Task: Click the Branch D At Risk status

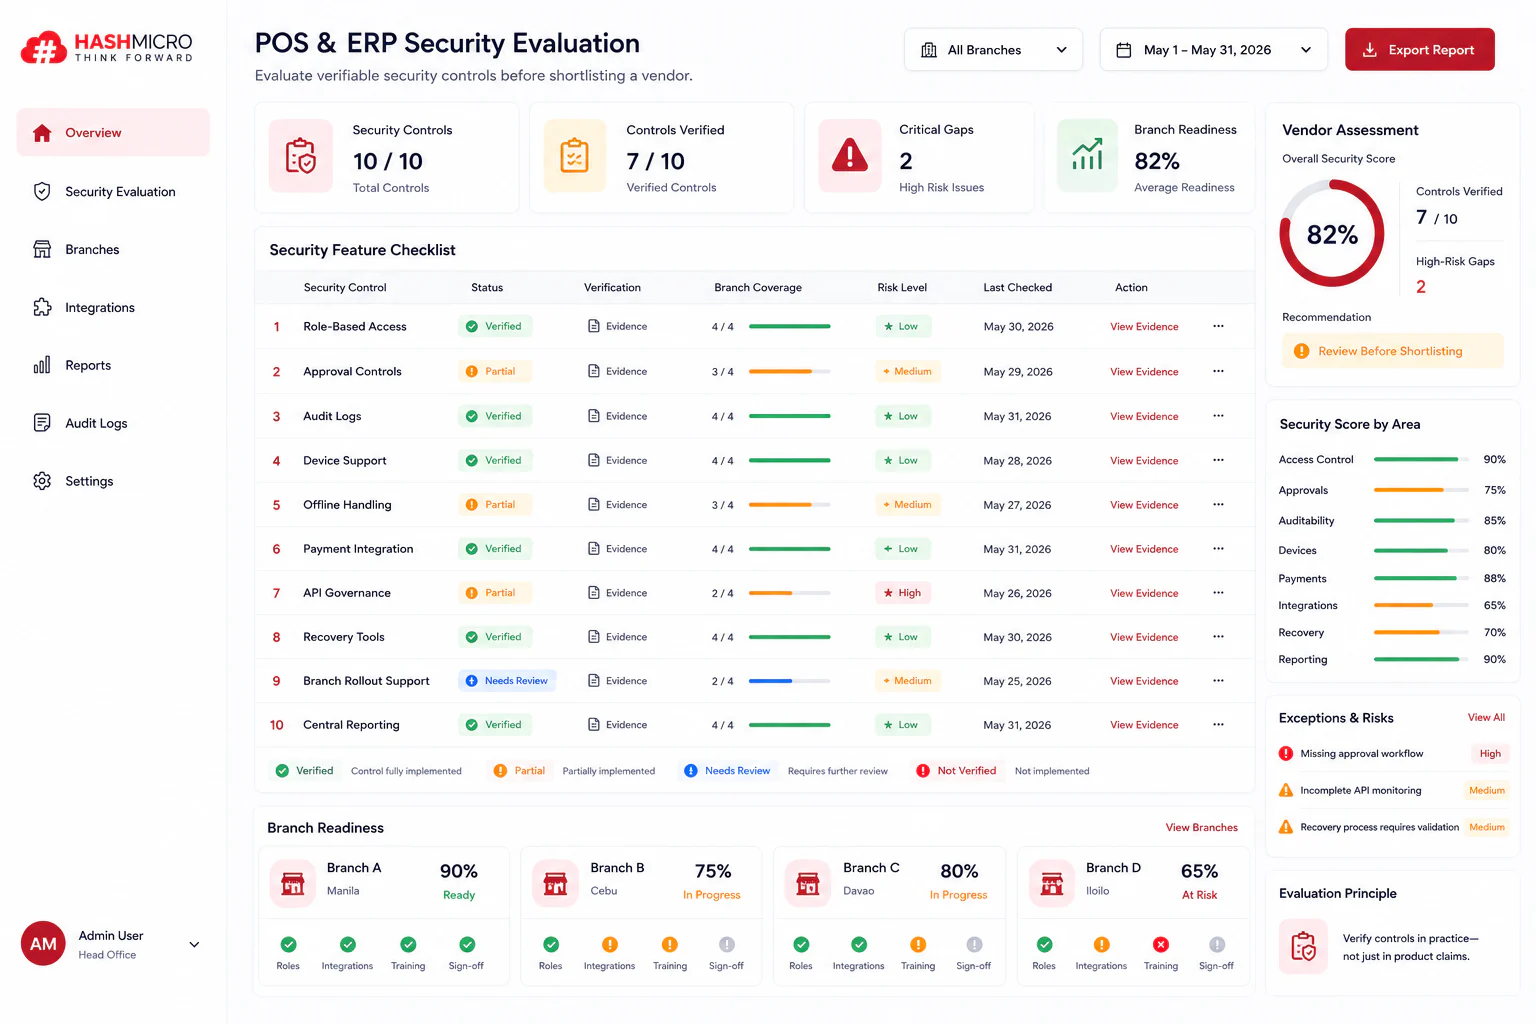Action: (x=1199, y=895)
